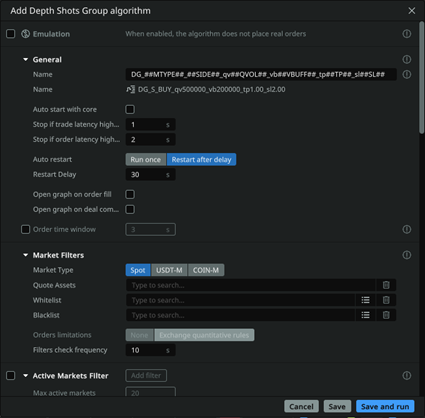The image size is (425, 418).
Task: Select None orders limitation
Action: pos(139,335)
